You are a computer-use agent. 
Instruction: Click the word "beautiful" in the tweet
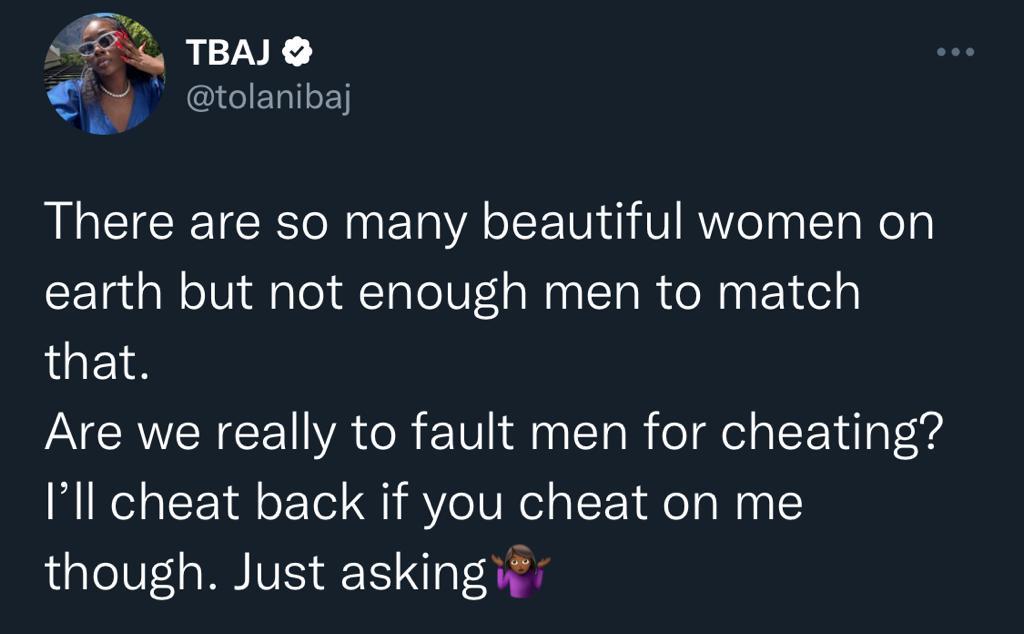point(583,222)
